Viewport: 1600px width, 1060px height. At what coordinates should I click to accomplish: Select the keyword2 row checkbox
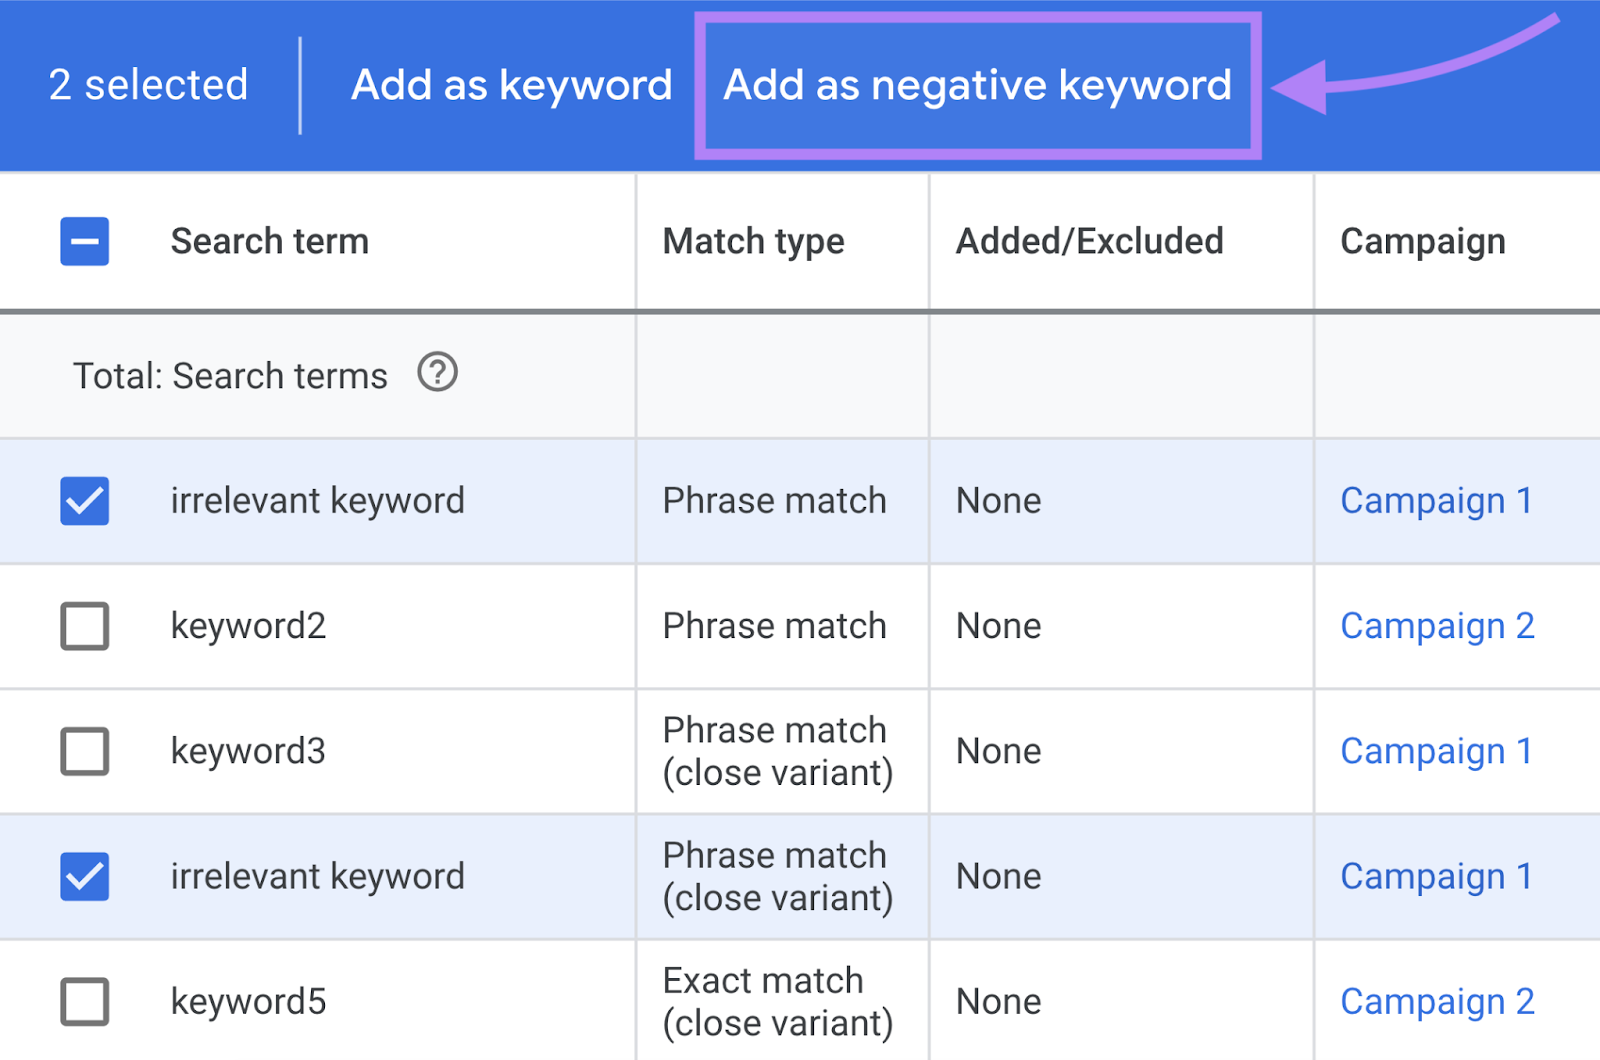[85, 626]
